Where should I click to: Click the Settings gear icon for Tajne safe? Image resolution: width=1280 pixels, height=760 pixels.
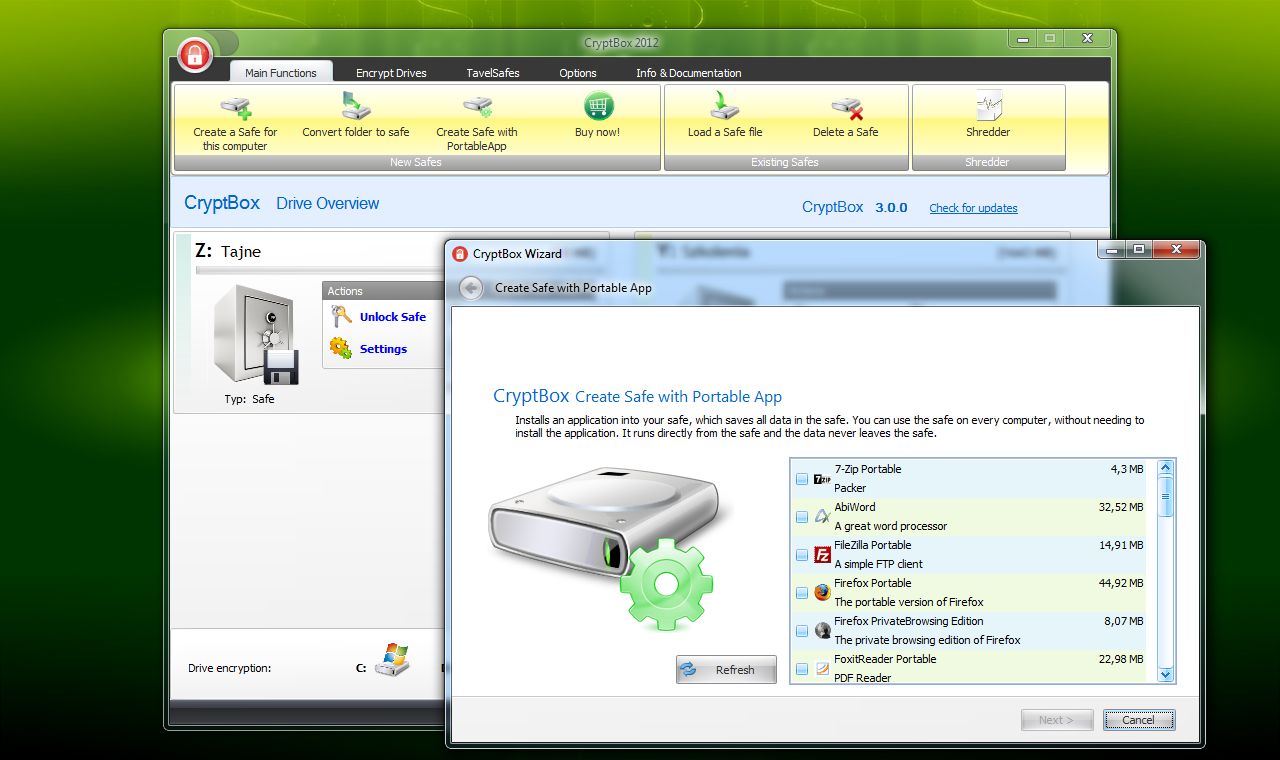click(x=341, y=349)
